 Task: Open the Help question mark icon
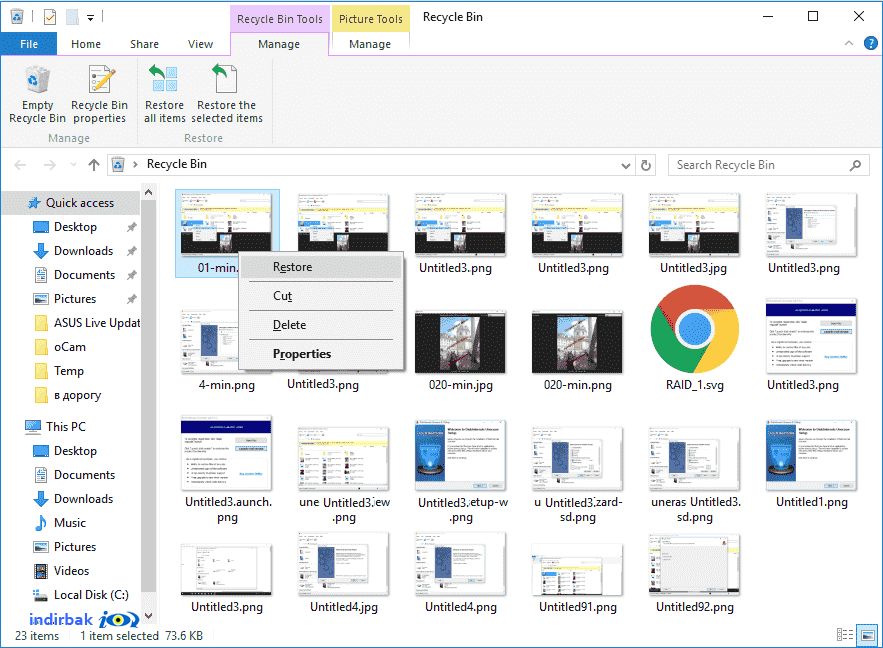coord(871,43)
